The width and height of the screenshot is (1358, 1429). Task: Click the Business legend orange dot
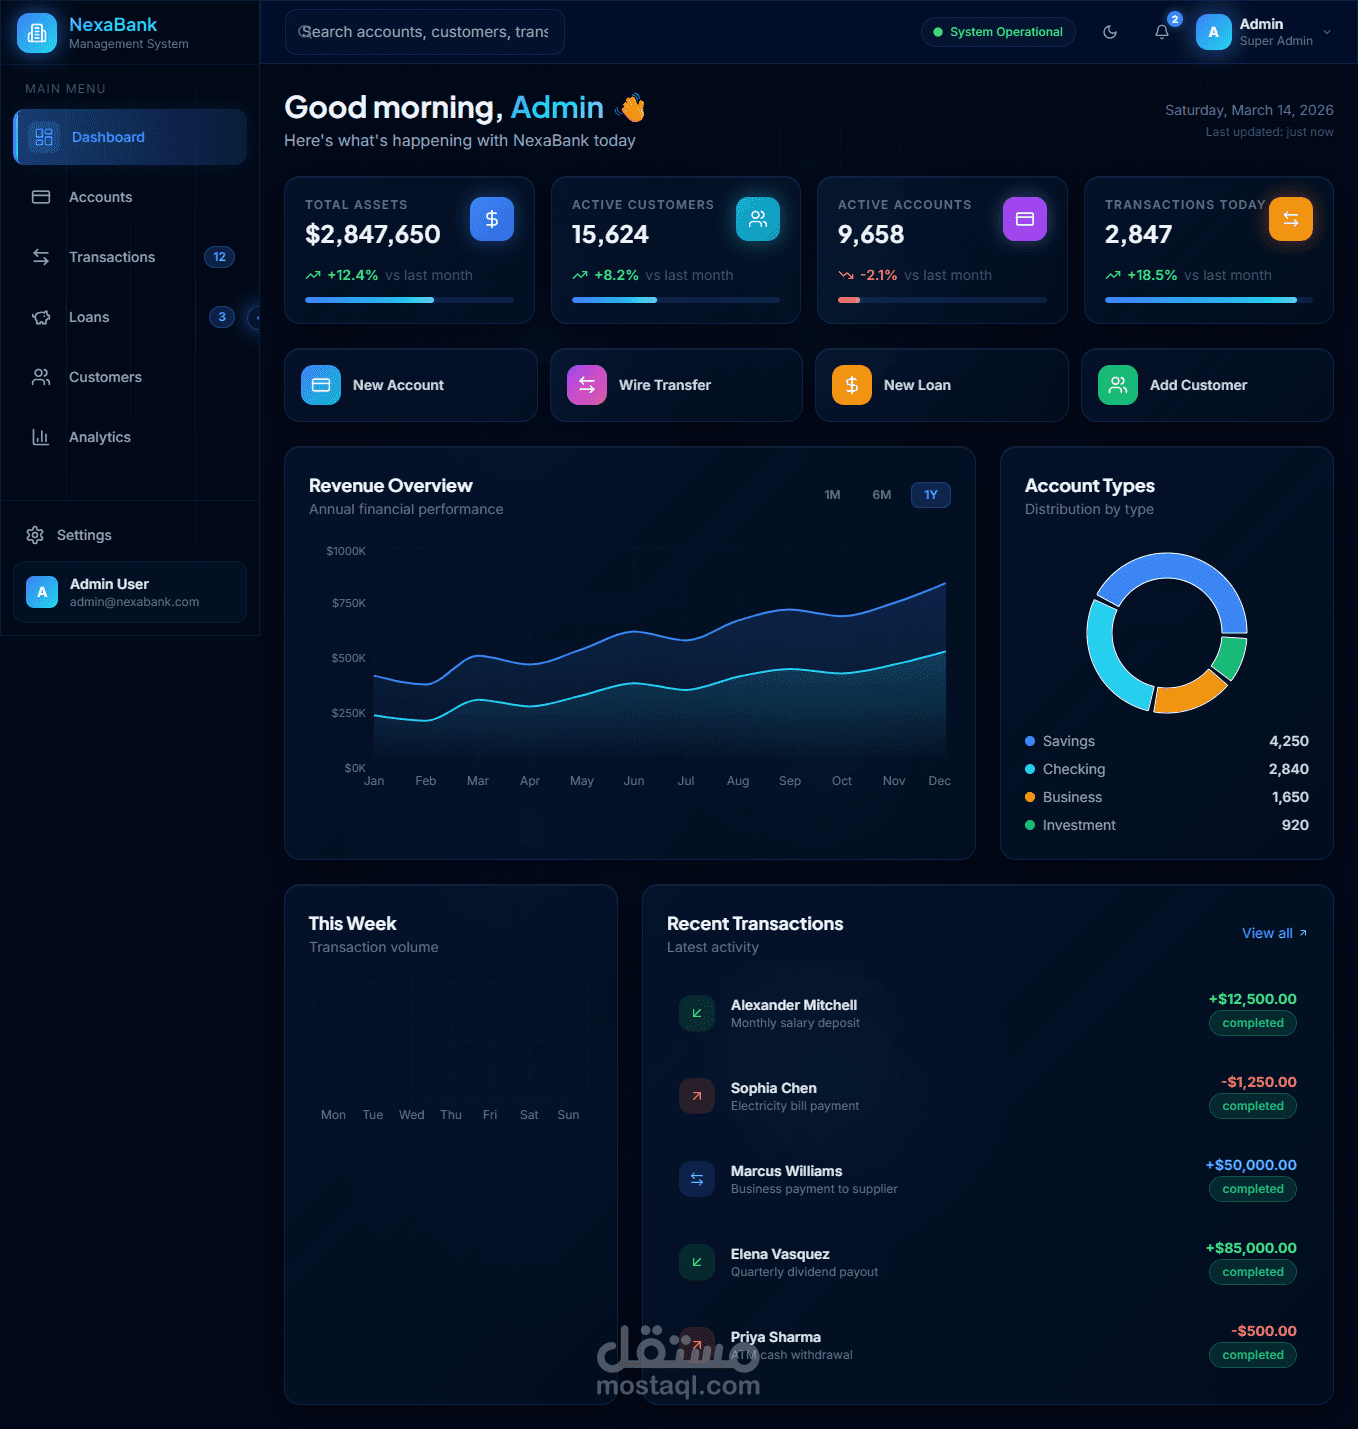1030,797
